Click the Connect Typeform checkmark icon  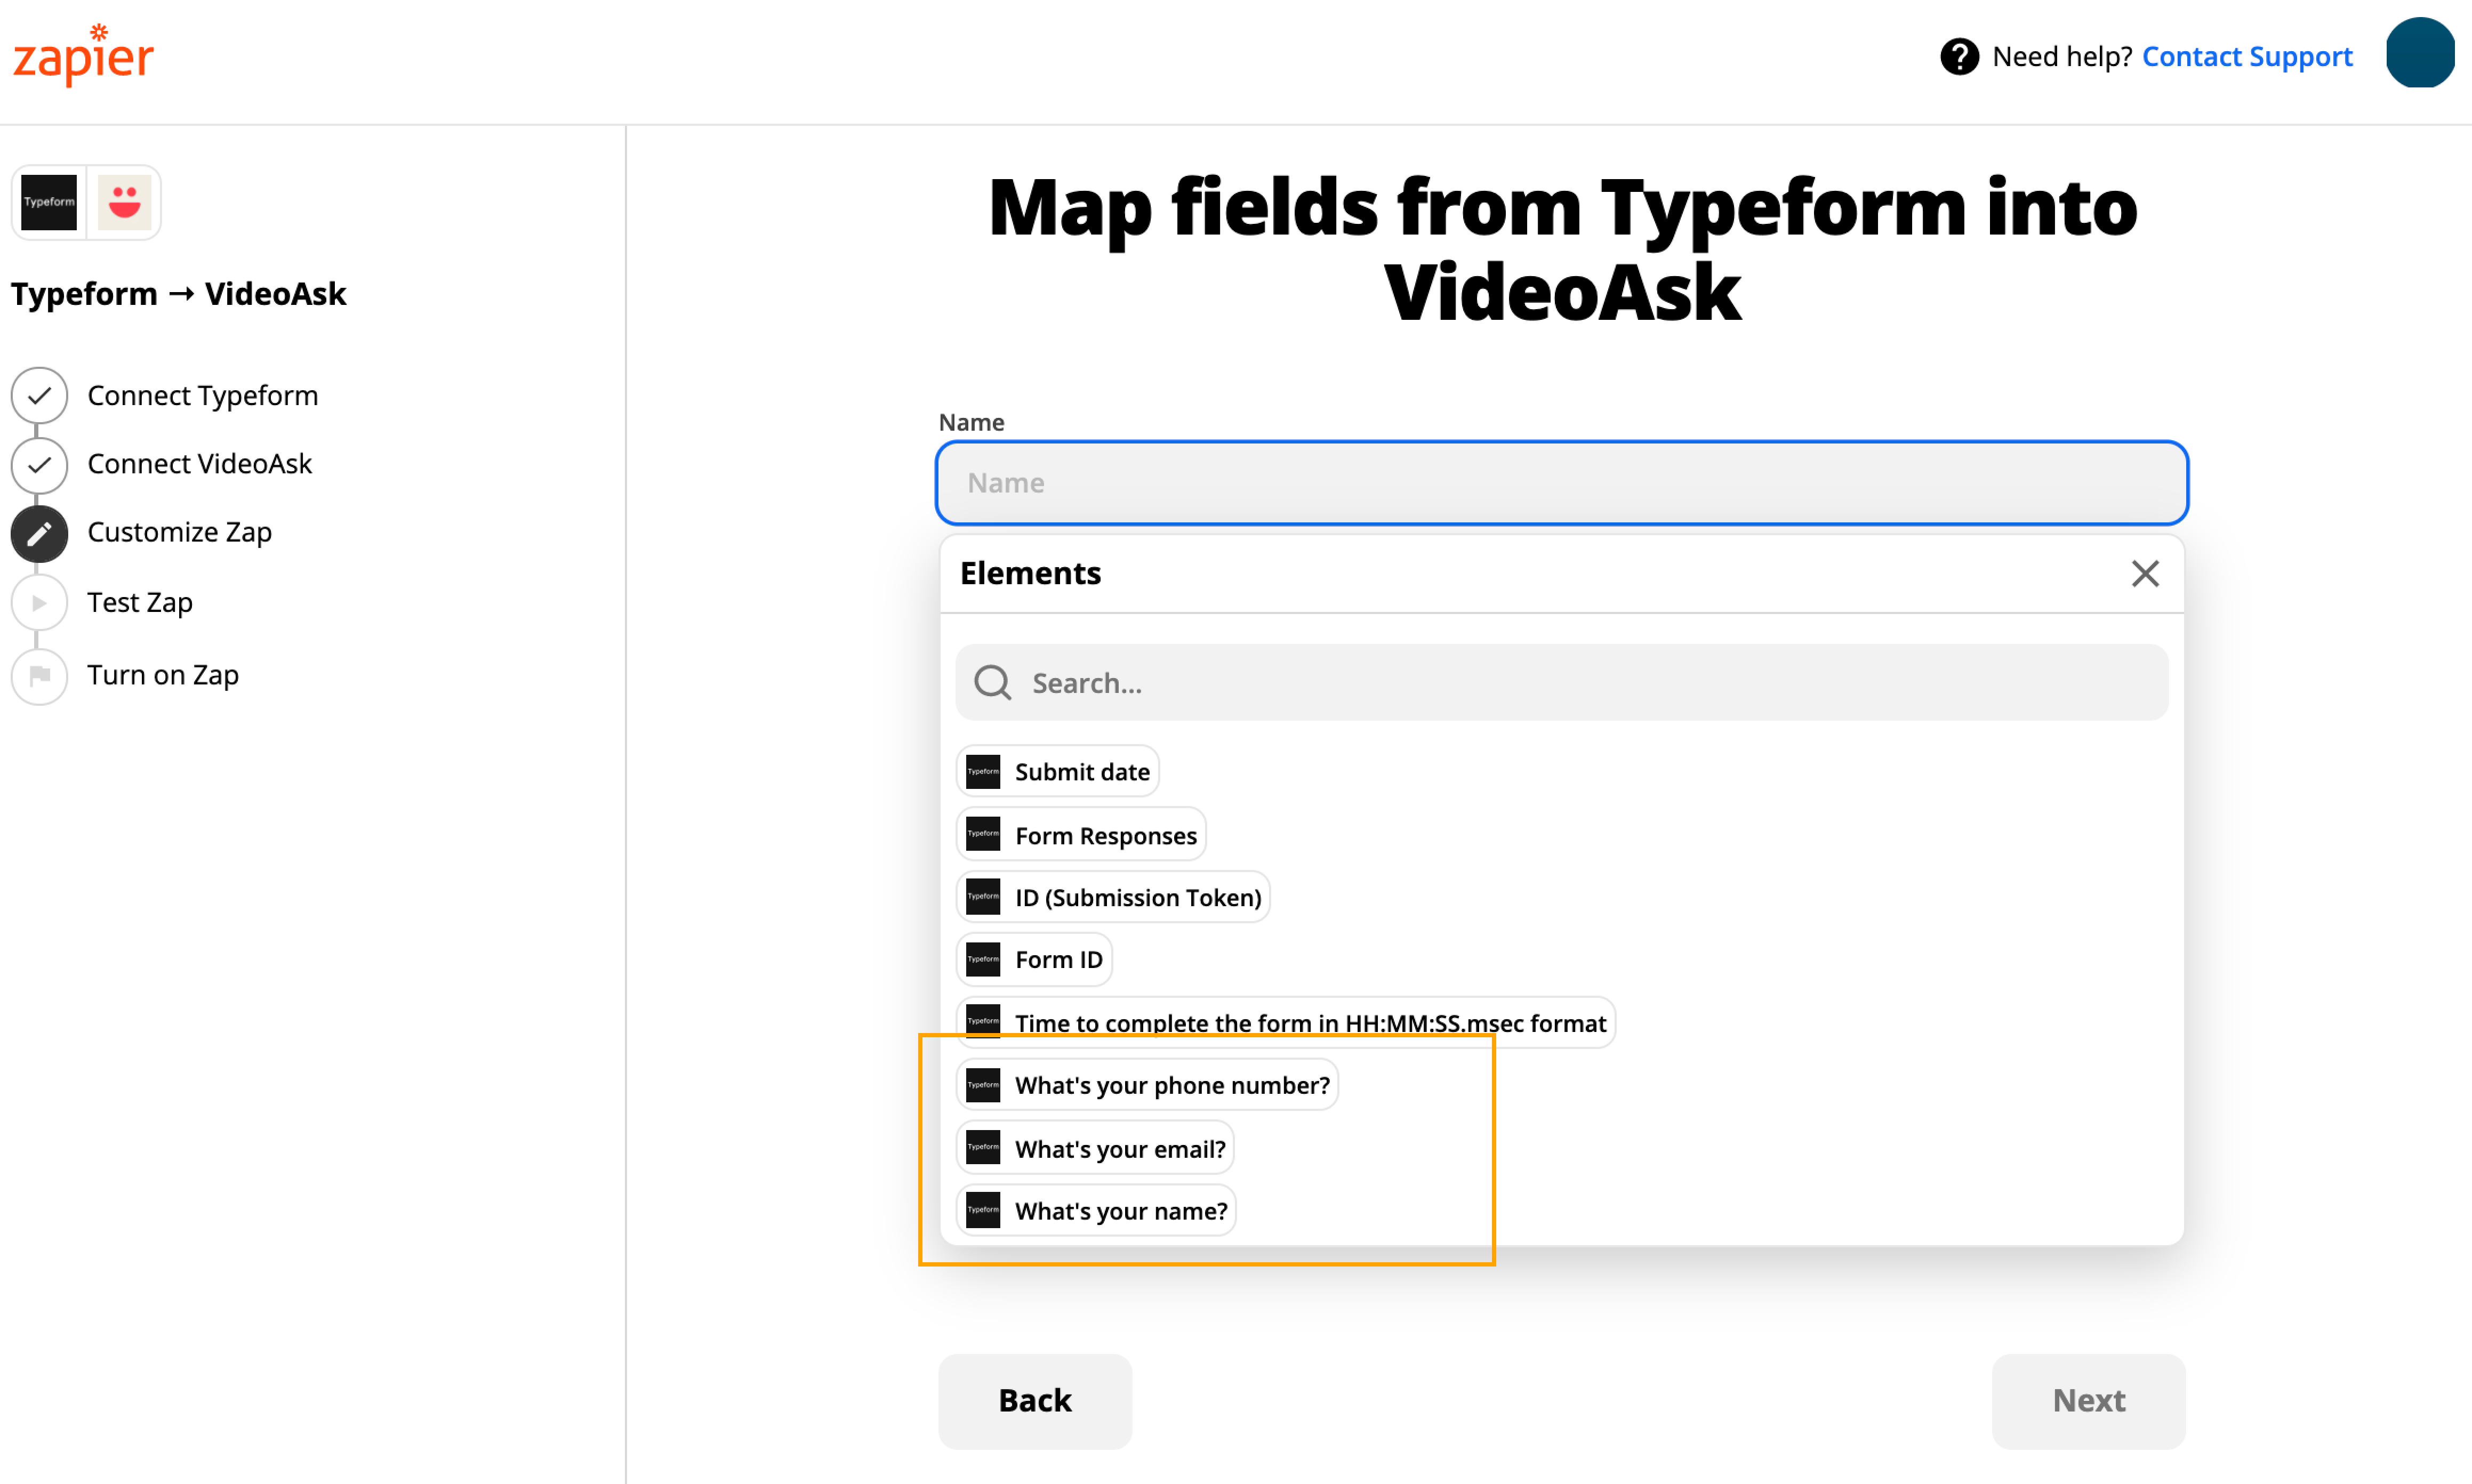pos(39,396)
